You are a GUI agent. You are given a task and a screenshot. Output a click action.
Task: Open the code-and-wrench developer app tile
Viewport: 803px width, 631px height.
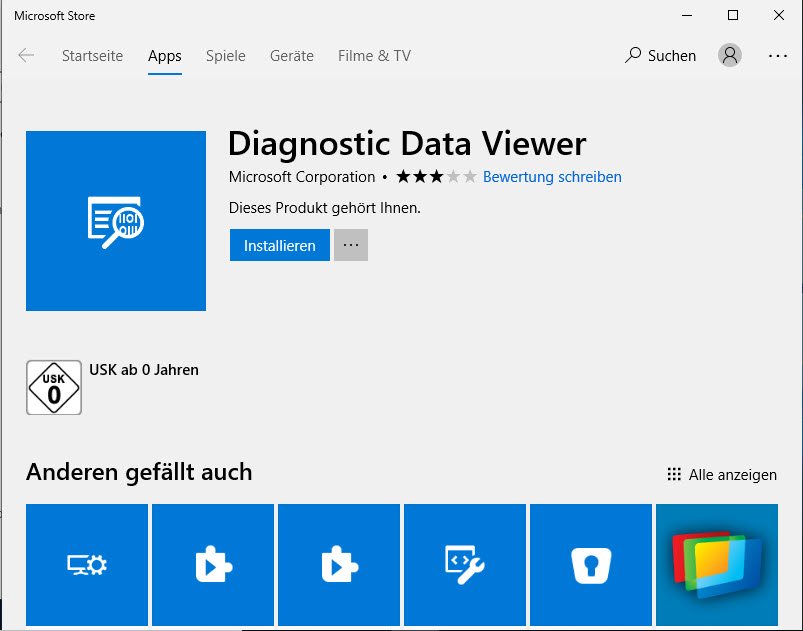coord(464,565)
